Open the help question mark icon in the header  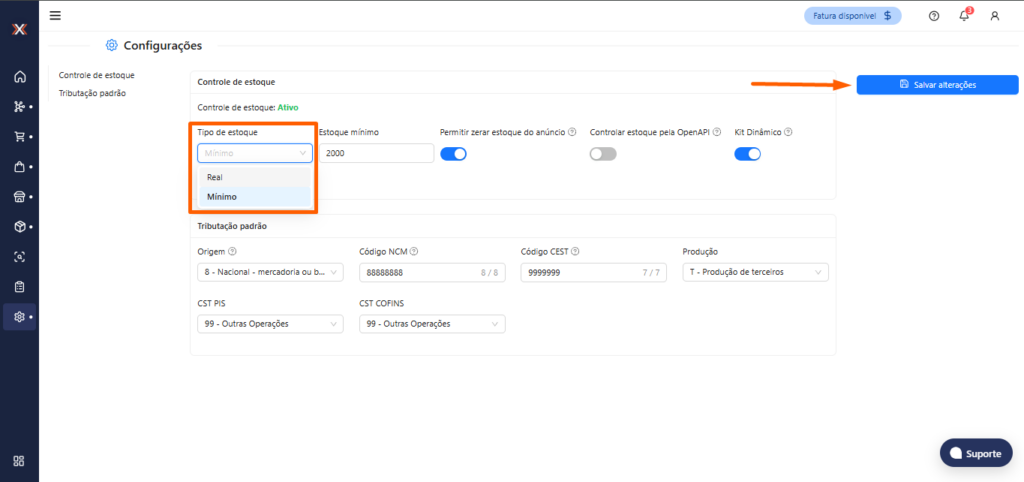pyautogui.click(x=934, y=16)
